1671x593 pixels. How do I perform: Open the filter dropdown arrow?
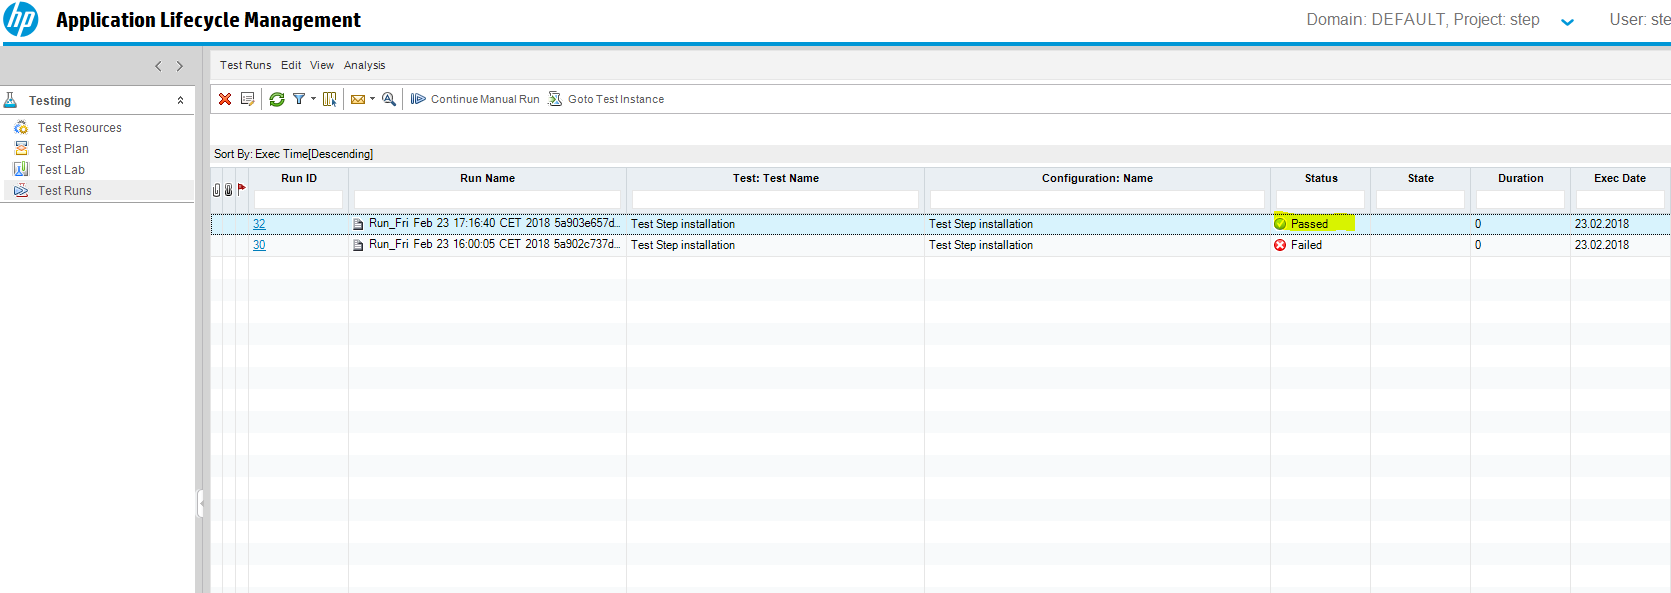point(313,99)
